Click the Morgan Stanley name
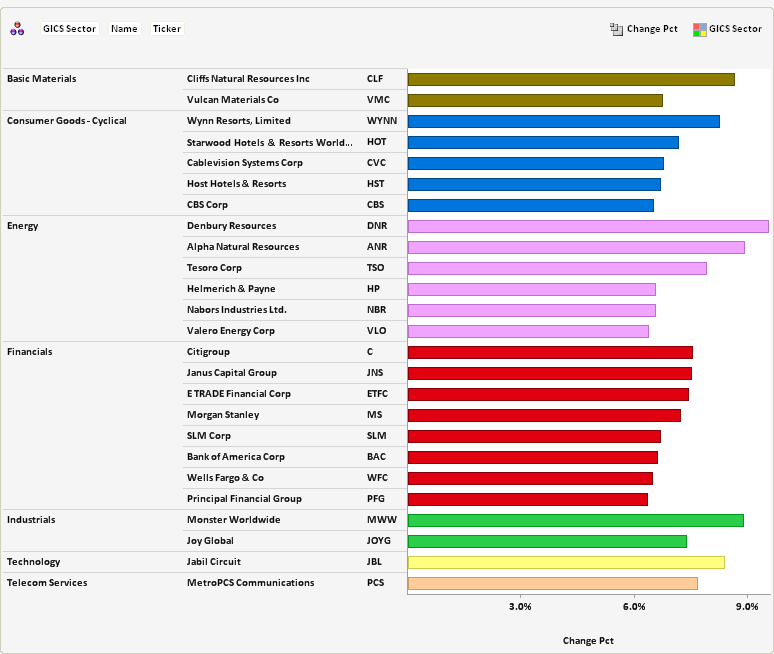This screenshot has width=774, height=654. [x=223, y=415]
